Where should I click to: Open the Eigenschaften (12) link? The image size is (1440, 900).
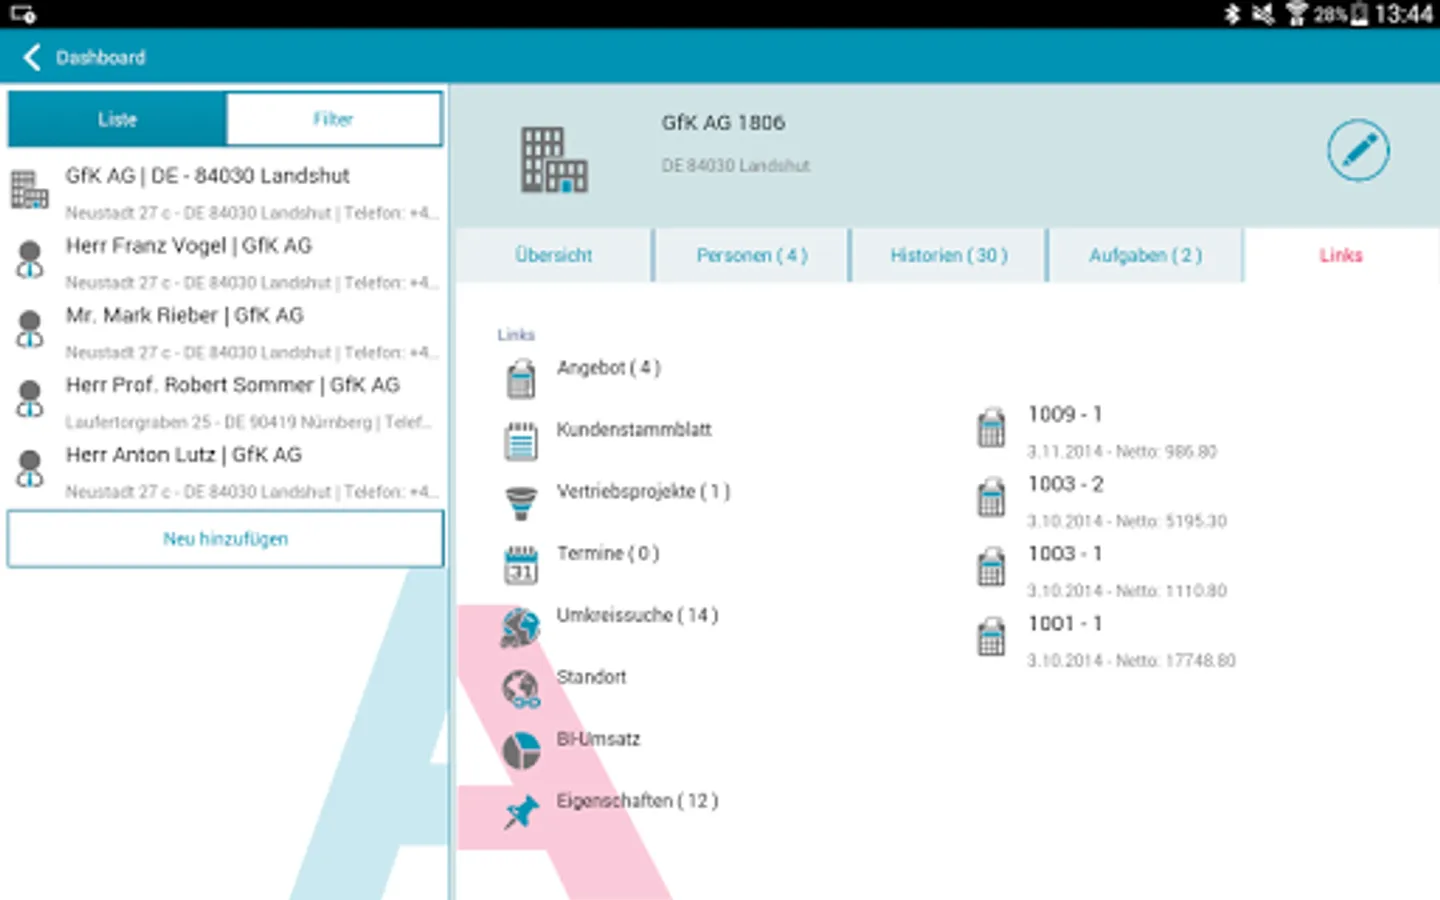637,801
